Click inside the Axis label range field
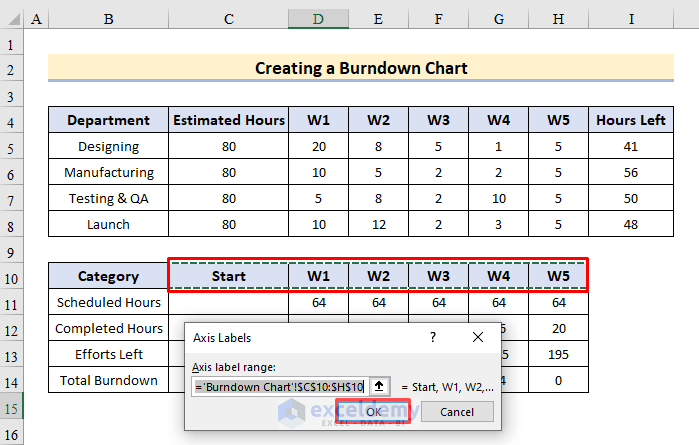699x445 pixels. tap(280, 386)
